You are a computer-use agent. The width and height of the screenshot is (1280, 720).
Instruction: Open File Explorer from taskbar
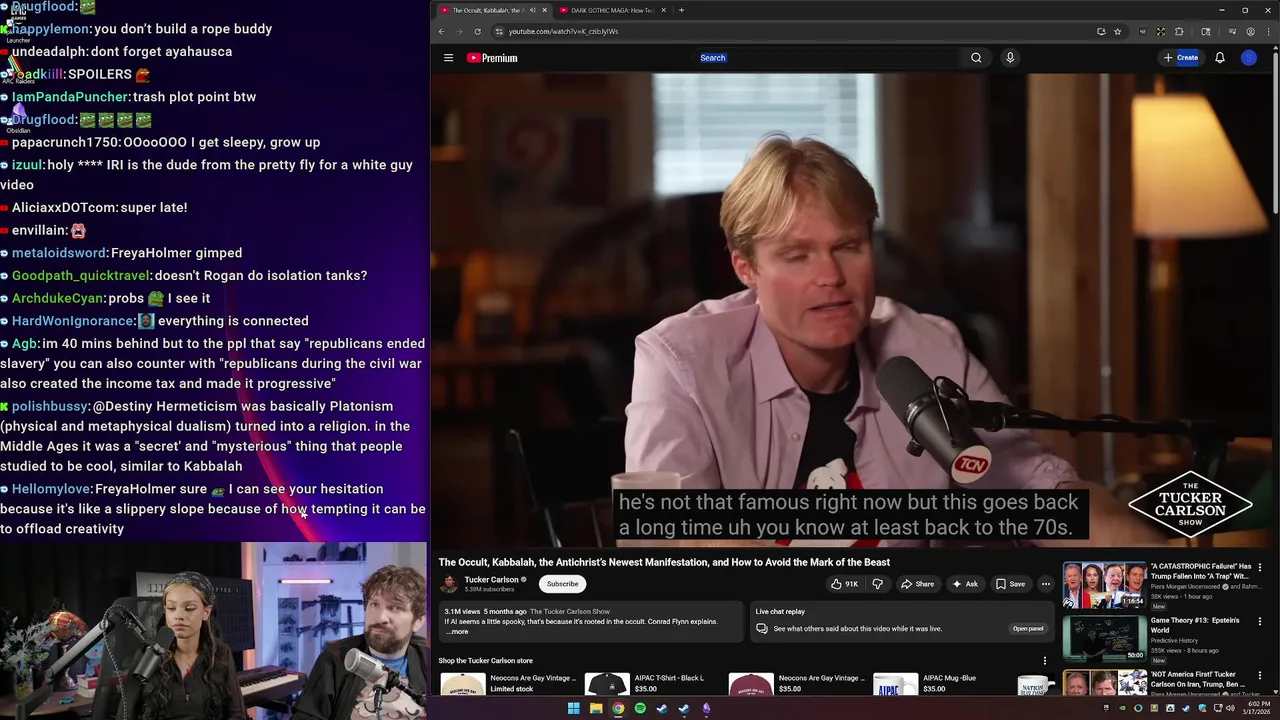click(x=596, y=709)
